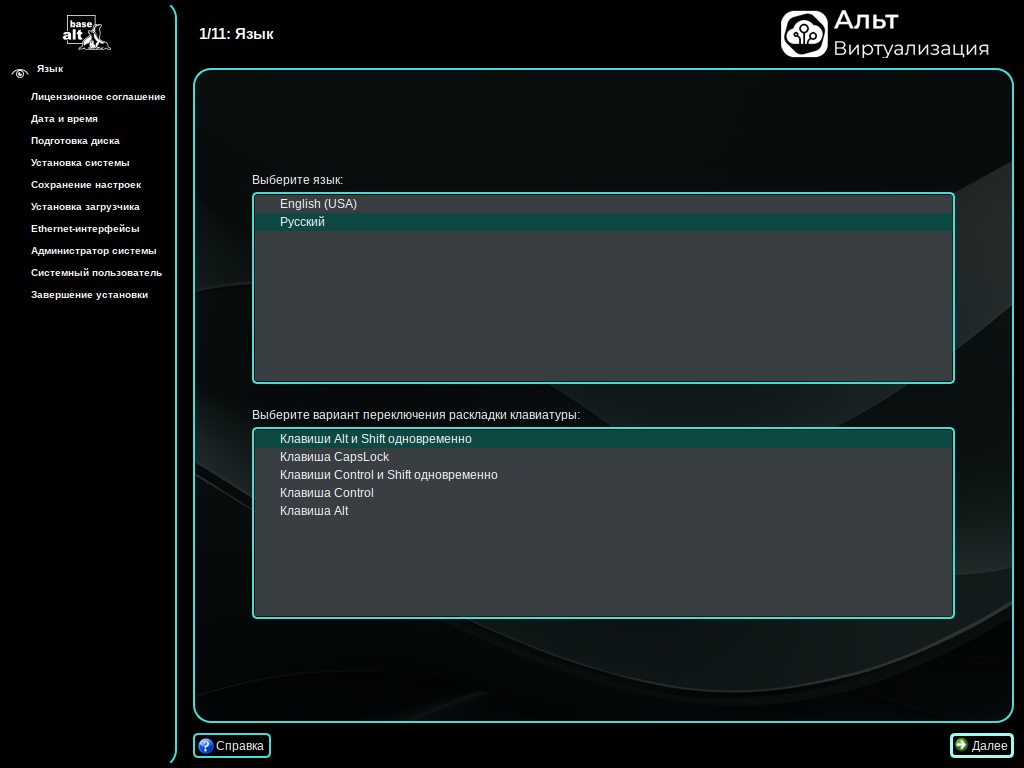
Task: Click the eye icon beside Язык
Action: (19, 72)
